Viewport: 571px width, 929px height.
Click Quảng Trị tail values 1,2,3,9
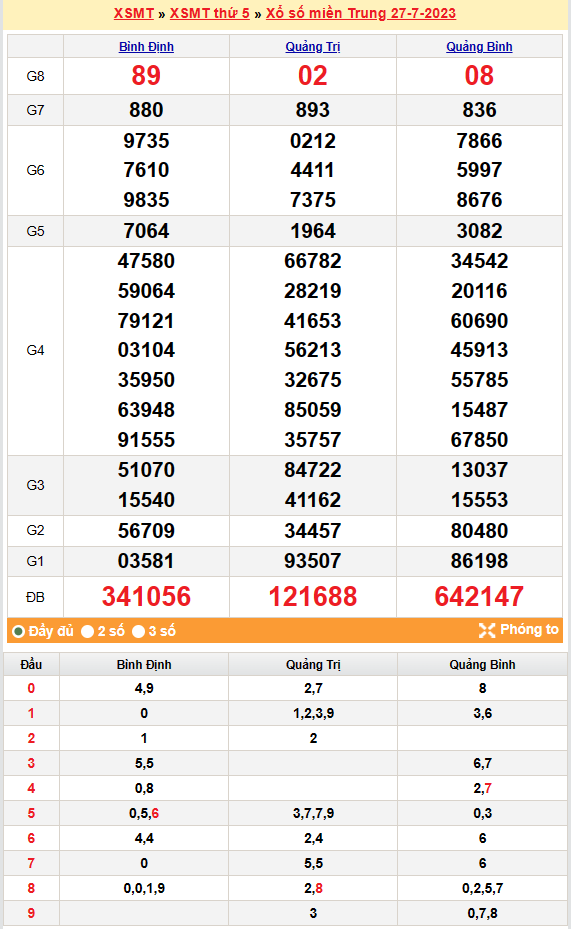(x=313, y=714)
